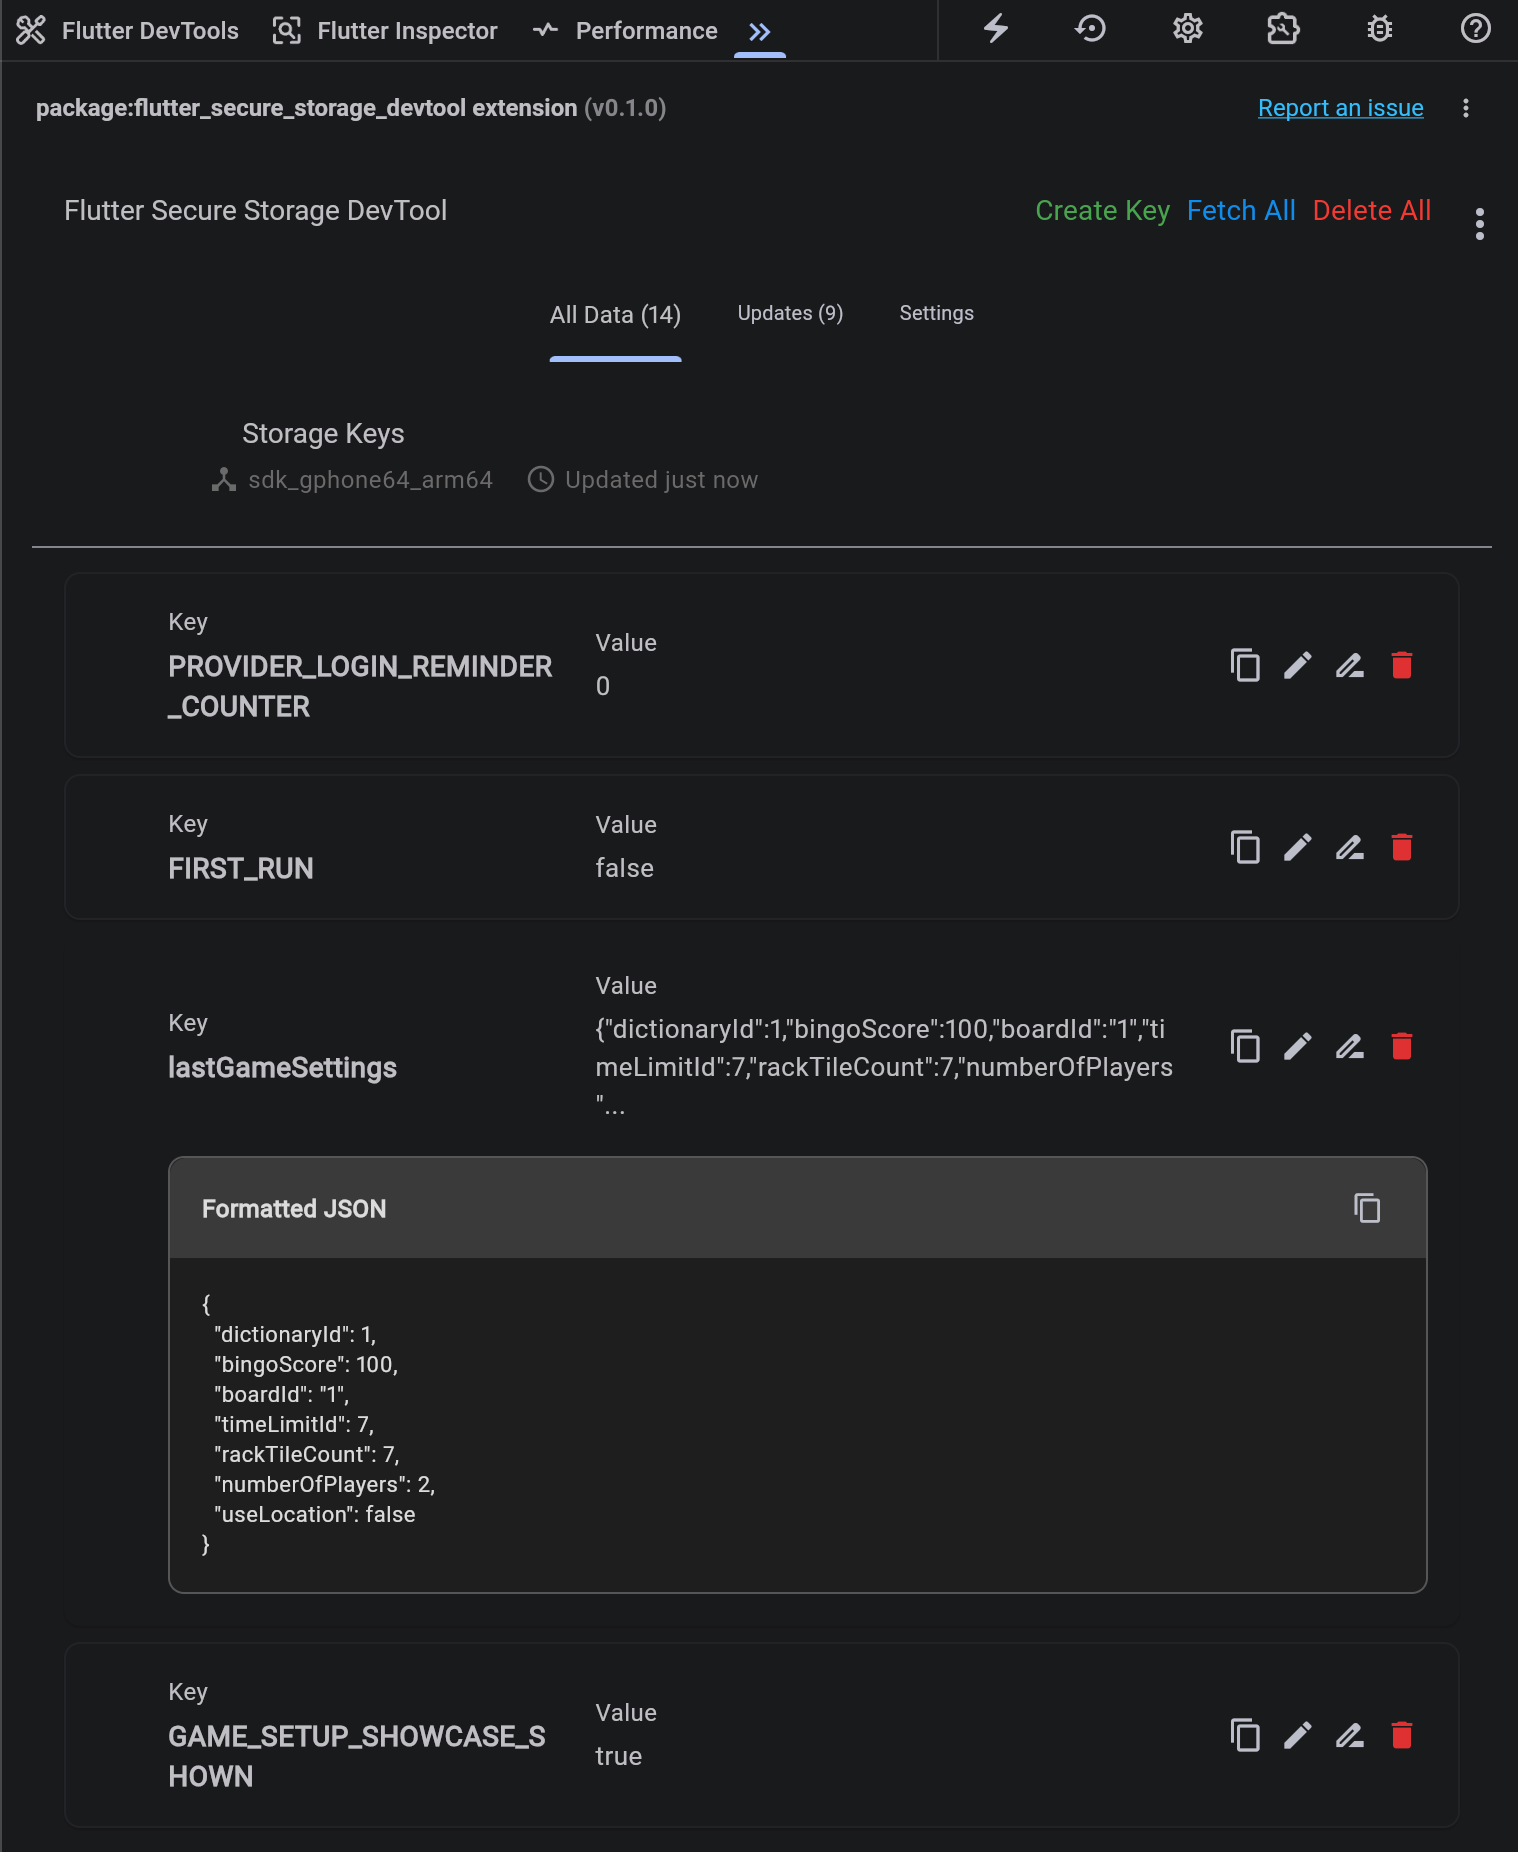Switch to the Performance tab
Viewport: 1518px width, 1852px height.
(625, 31)
